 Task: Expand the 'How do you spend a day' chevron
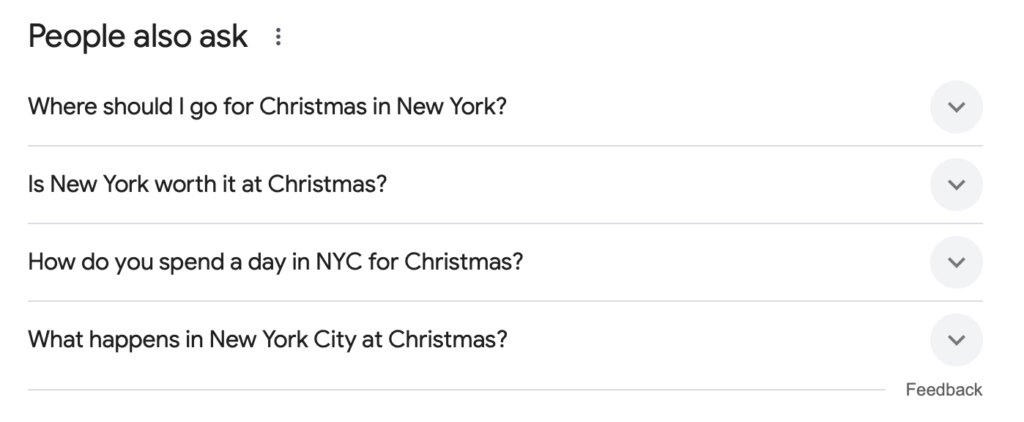[x=956, y=262]
